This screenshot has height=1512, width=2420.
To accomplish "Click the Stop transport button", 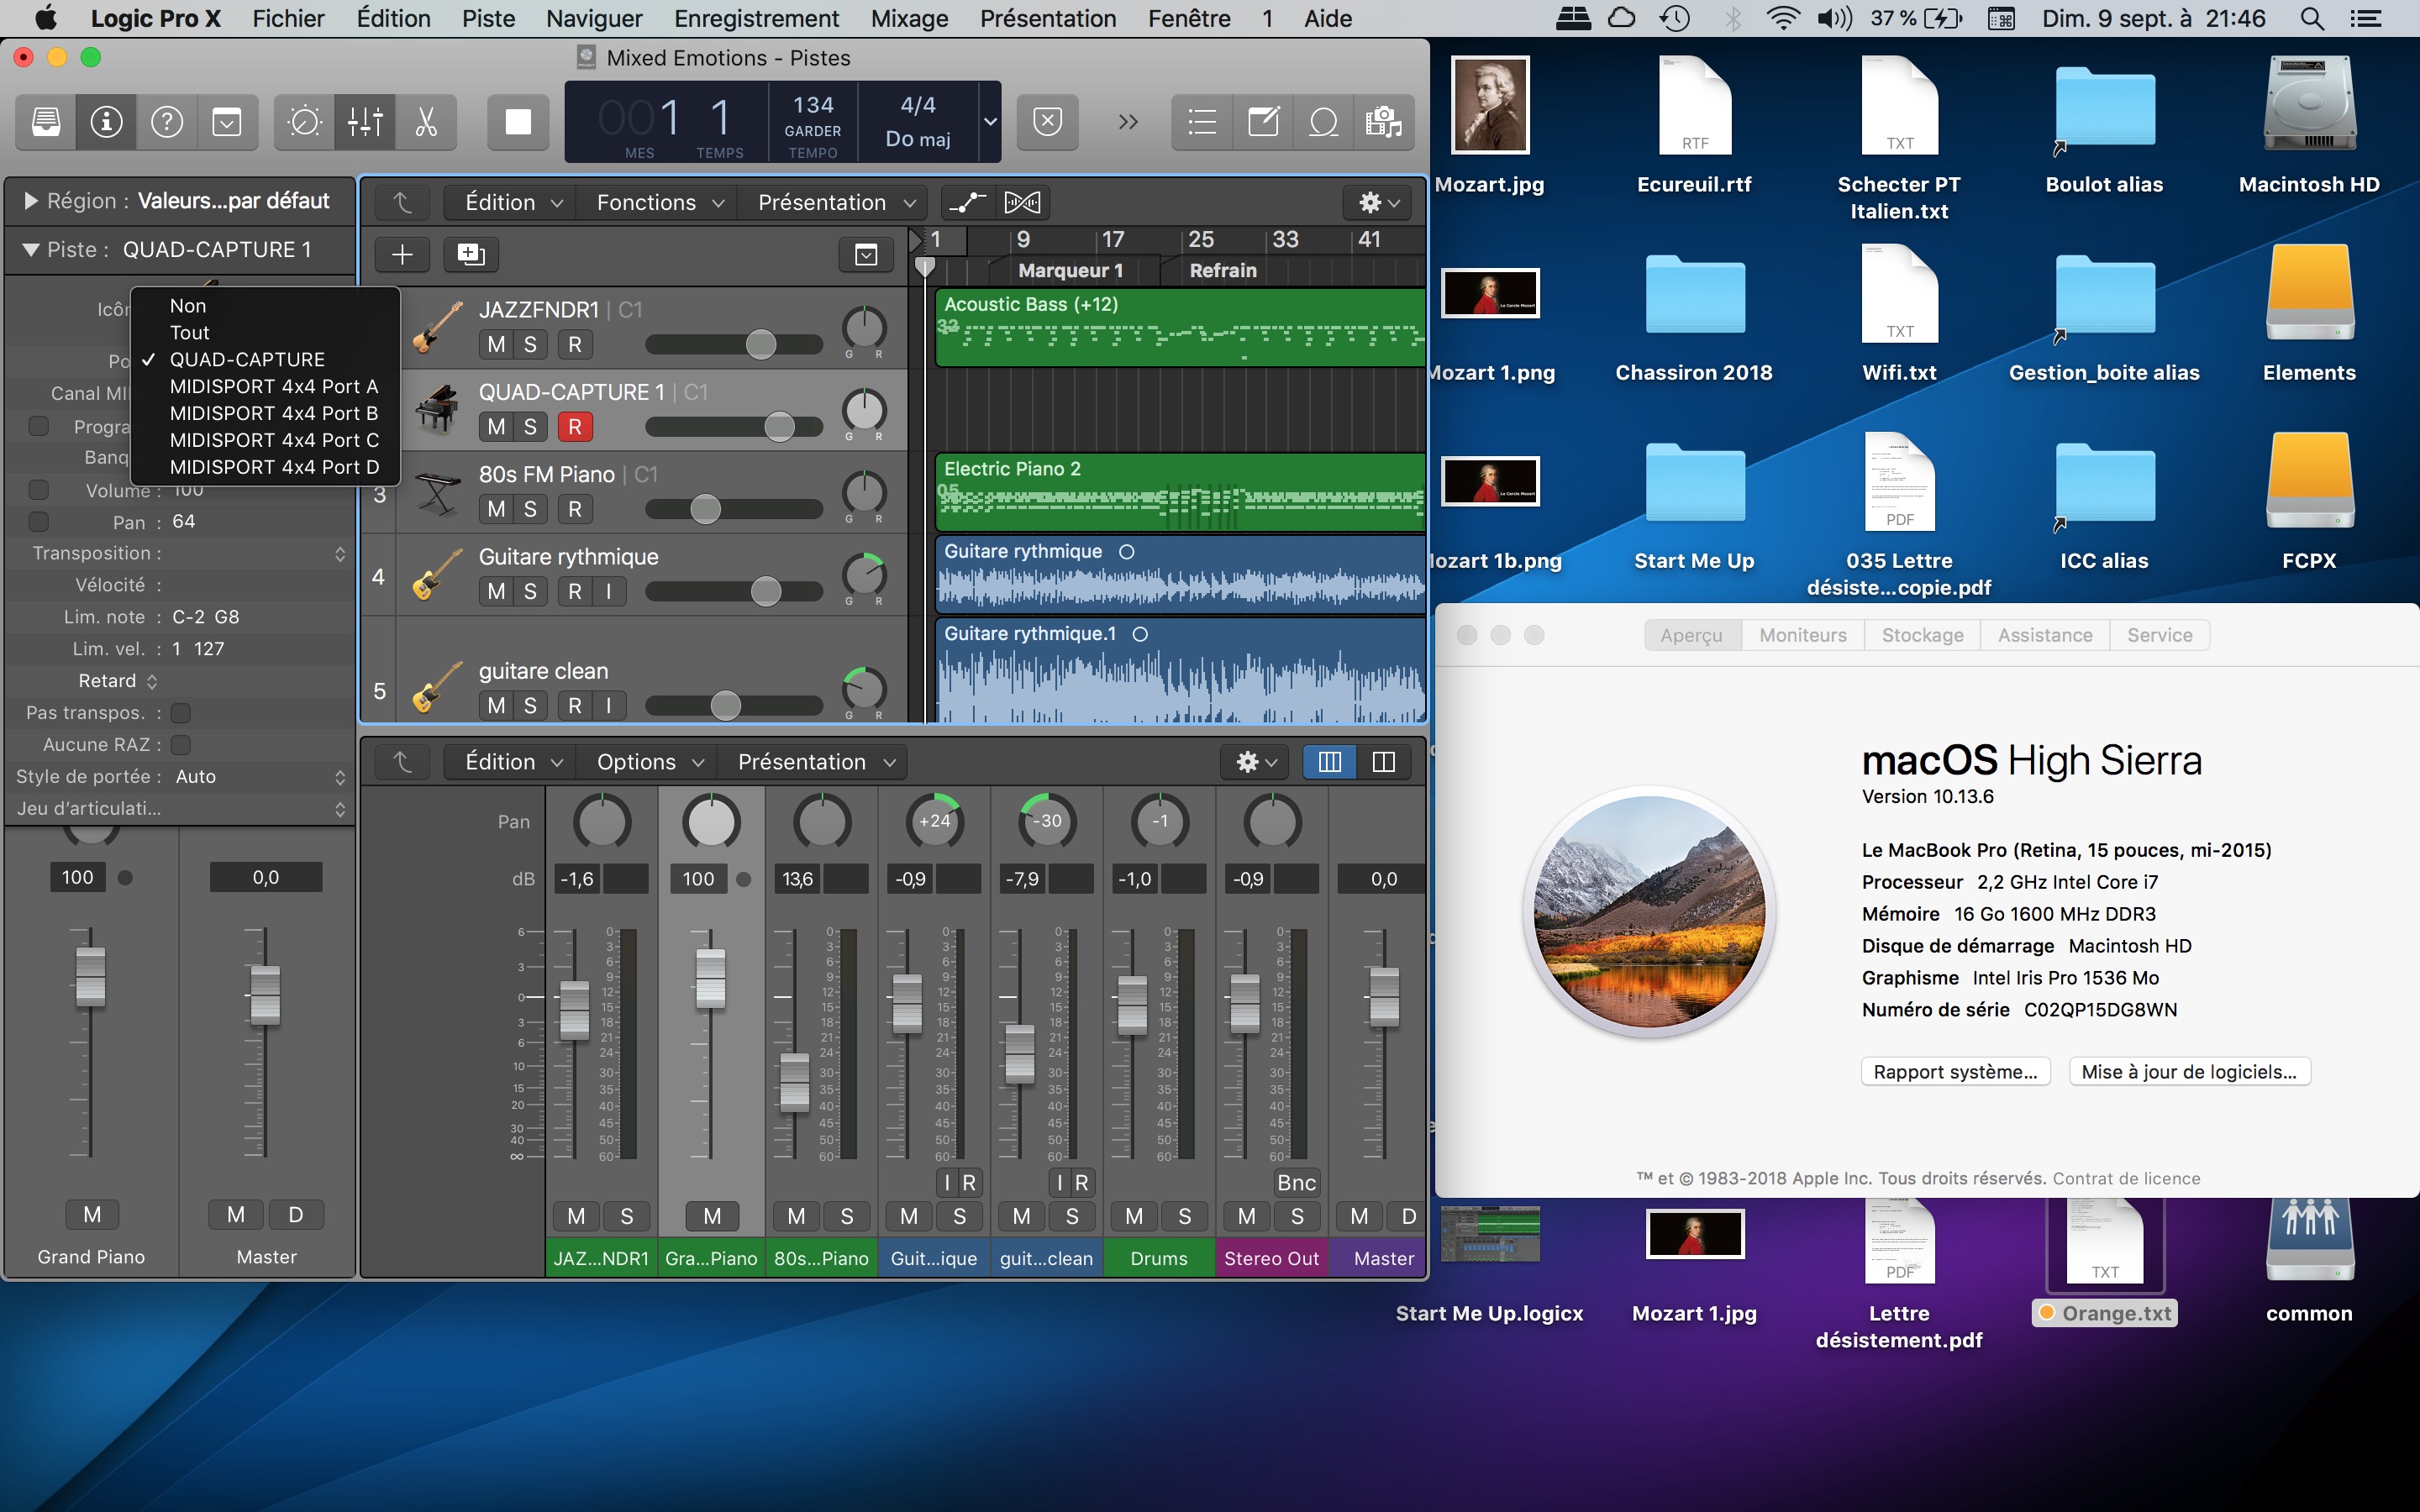I will click(518, 122).
